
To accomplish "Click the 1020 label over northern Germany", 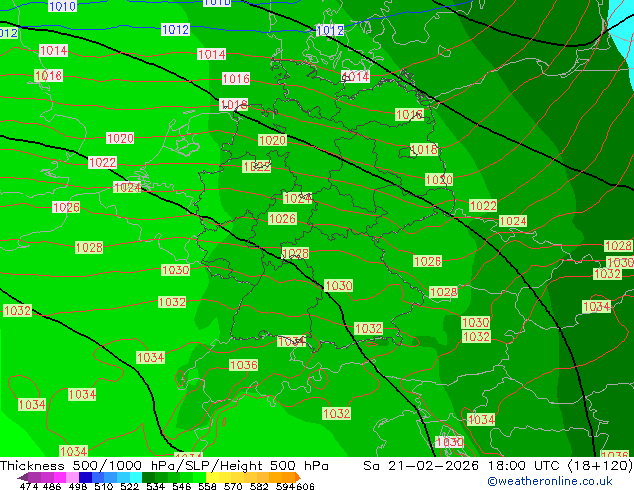I will [273, 140].
